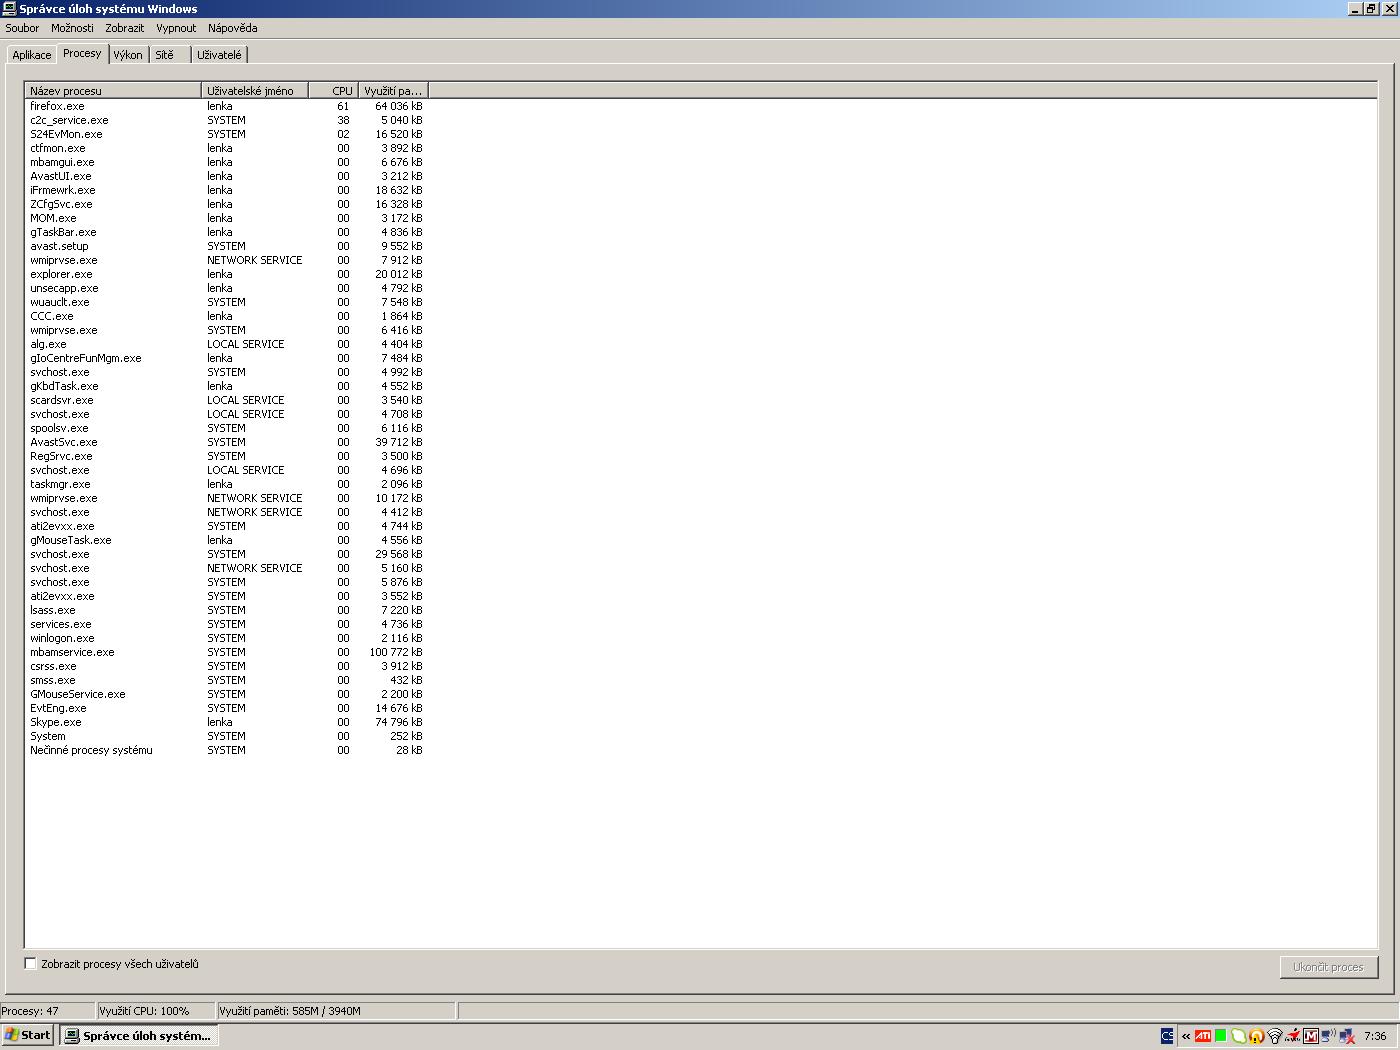Viewport: 1400px width, 1050px height.
Task: Open the orange Avast tray icon
Action: coord(1256,1036)
